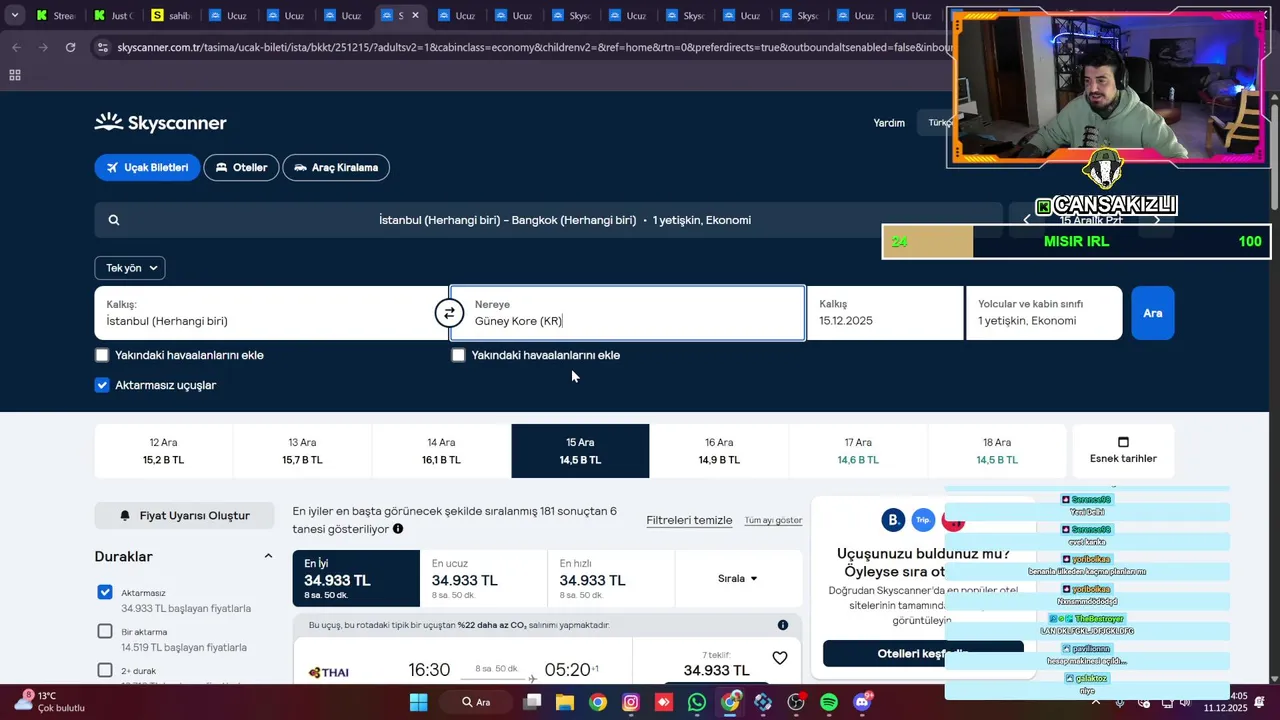Click the taskbar Ara search box
The height and width of the screenshot is (720, 1280).
(482, 702)
